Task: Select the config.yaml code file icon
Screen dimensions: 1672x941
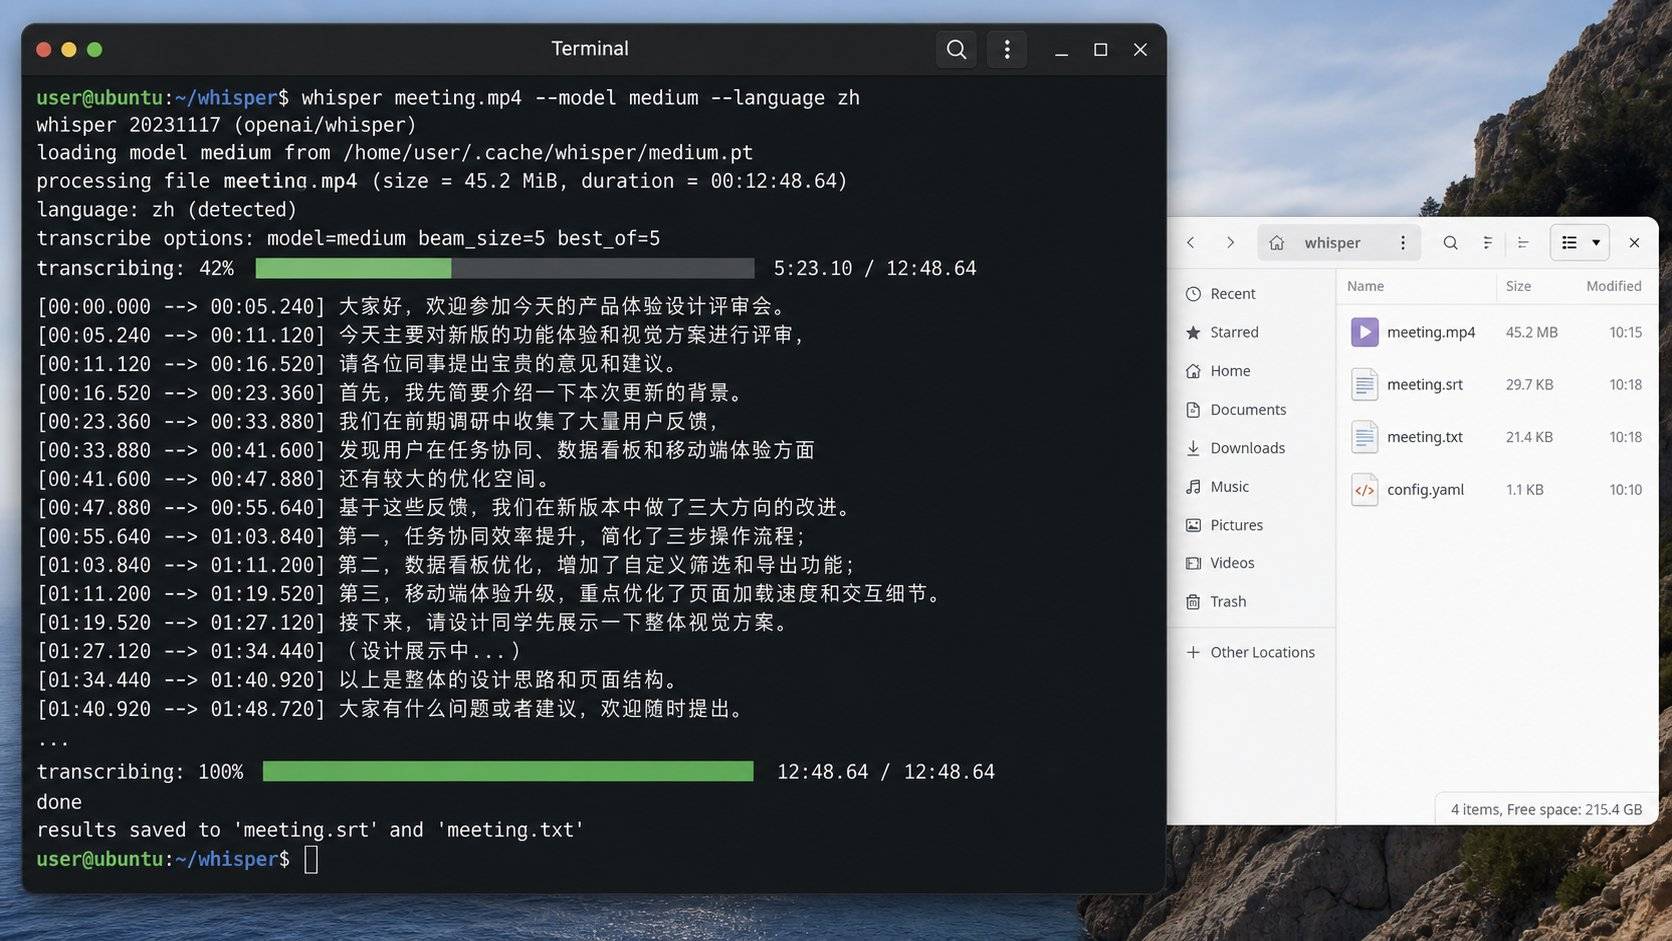Action: 1364,489
